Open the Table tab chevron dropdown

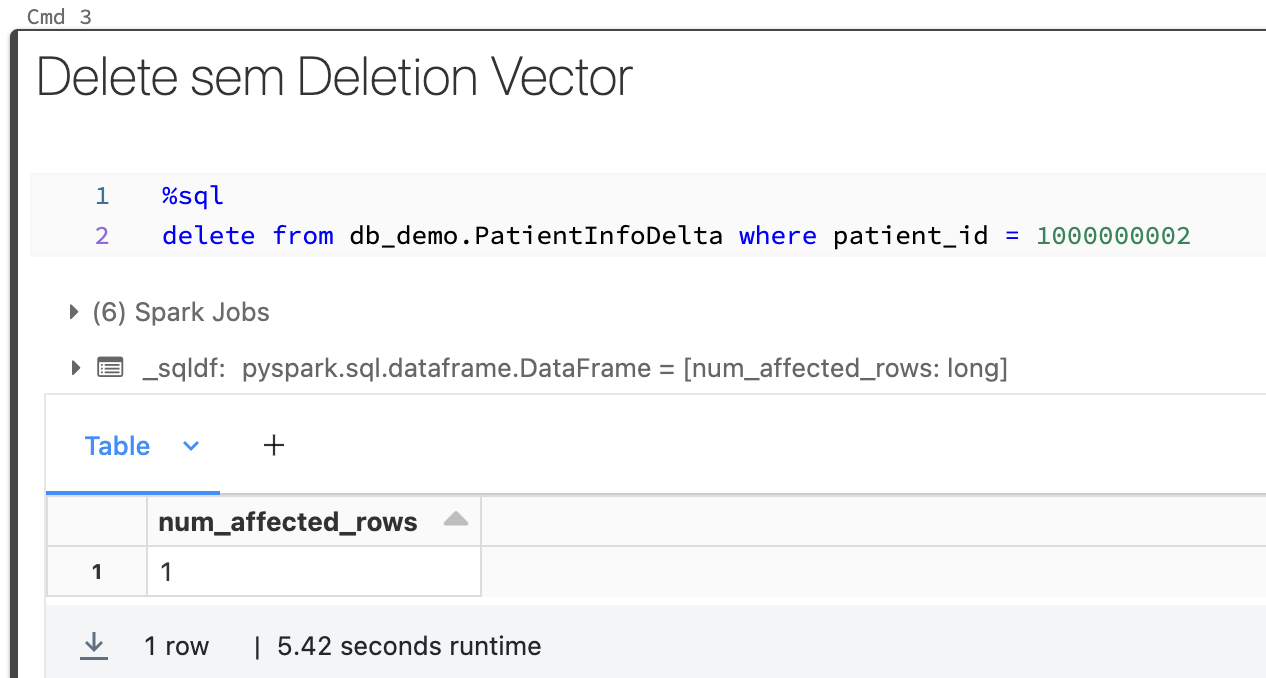[x=191, y=446]
